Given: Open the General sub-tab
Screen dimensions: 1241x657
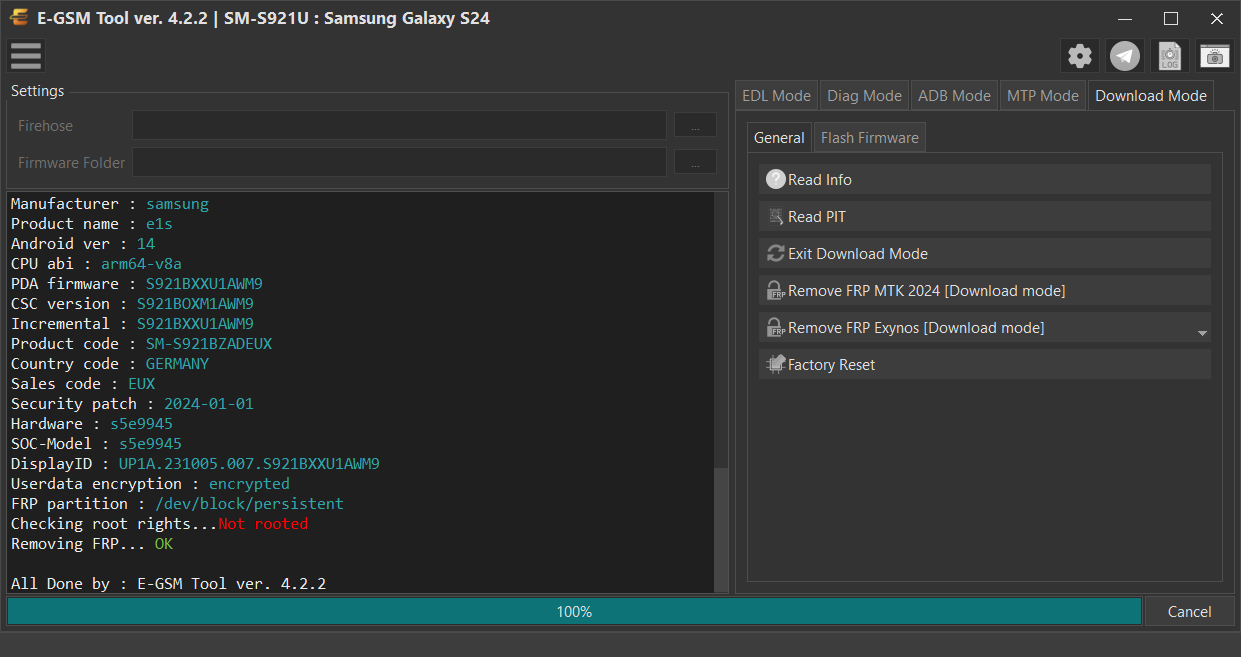Looking at the screenshot, I should pyautogui.click(x=779, y=138).
